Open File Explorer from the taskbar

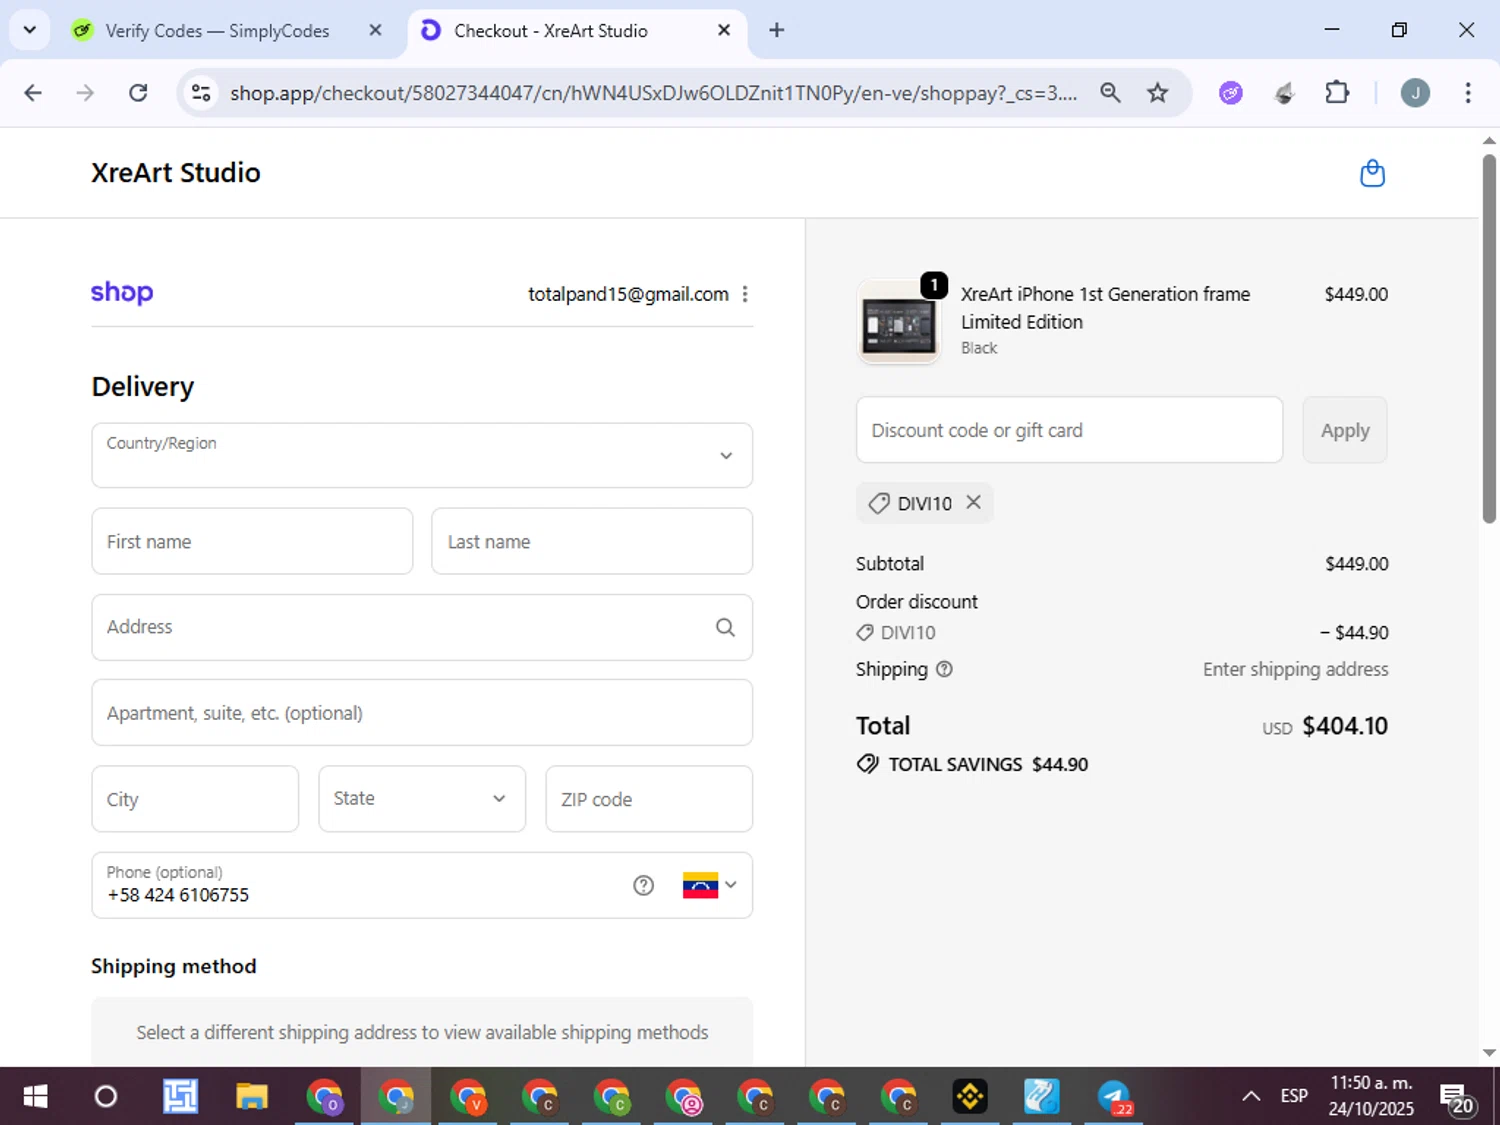[252, 1097]
